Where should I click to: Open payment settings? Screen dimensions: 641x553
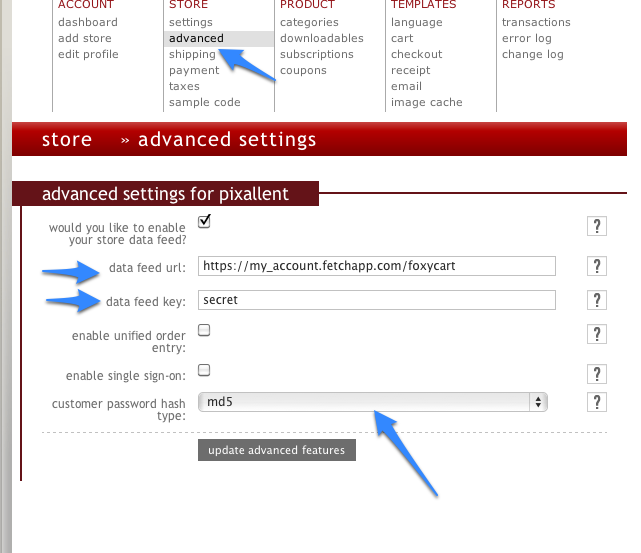194,70
